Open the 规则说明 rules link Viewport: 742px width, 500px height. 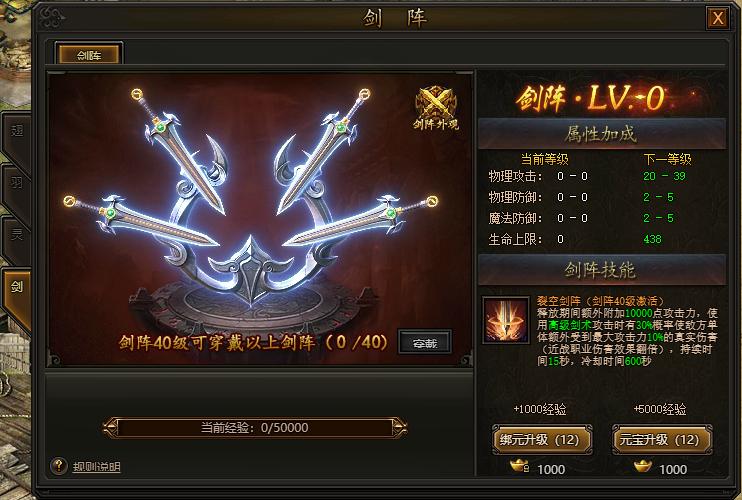point(97,467)
